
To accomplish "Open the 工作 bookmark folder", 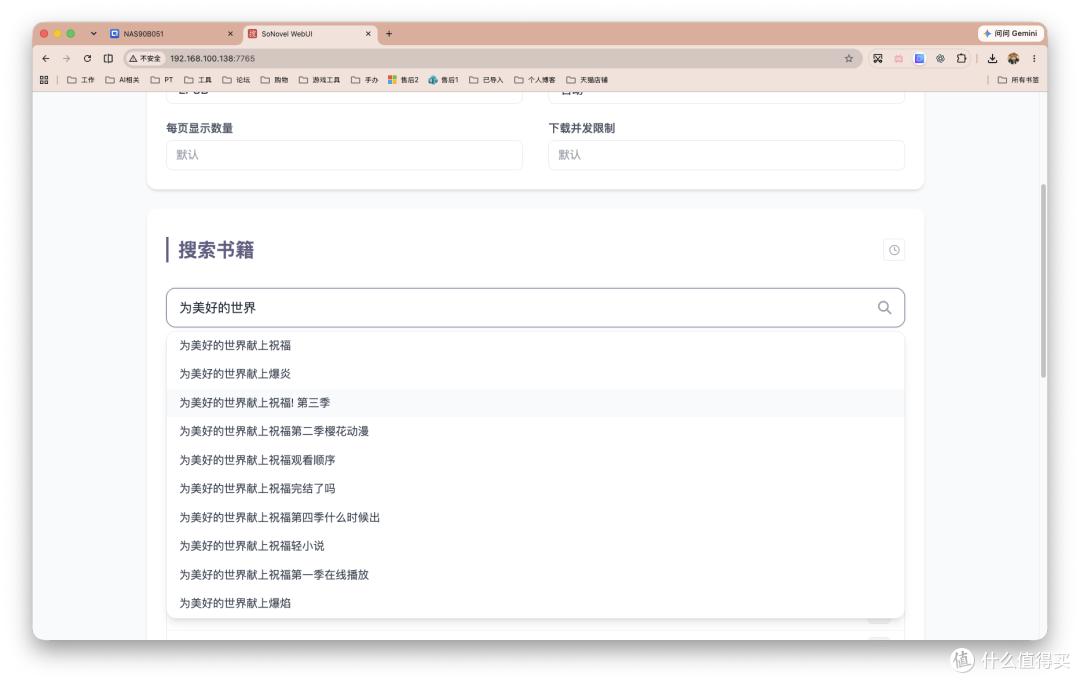I will pos(81,80).
